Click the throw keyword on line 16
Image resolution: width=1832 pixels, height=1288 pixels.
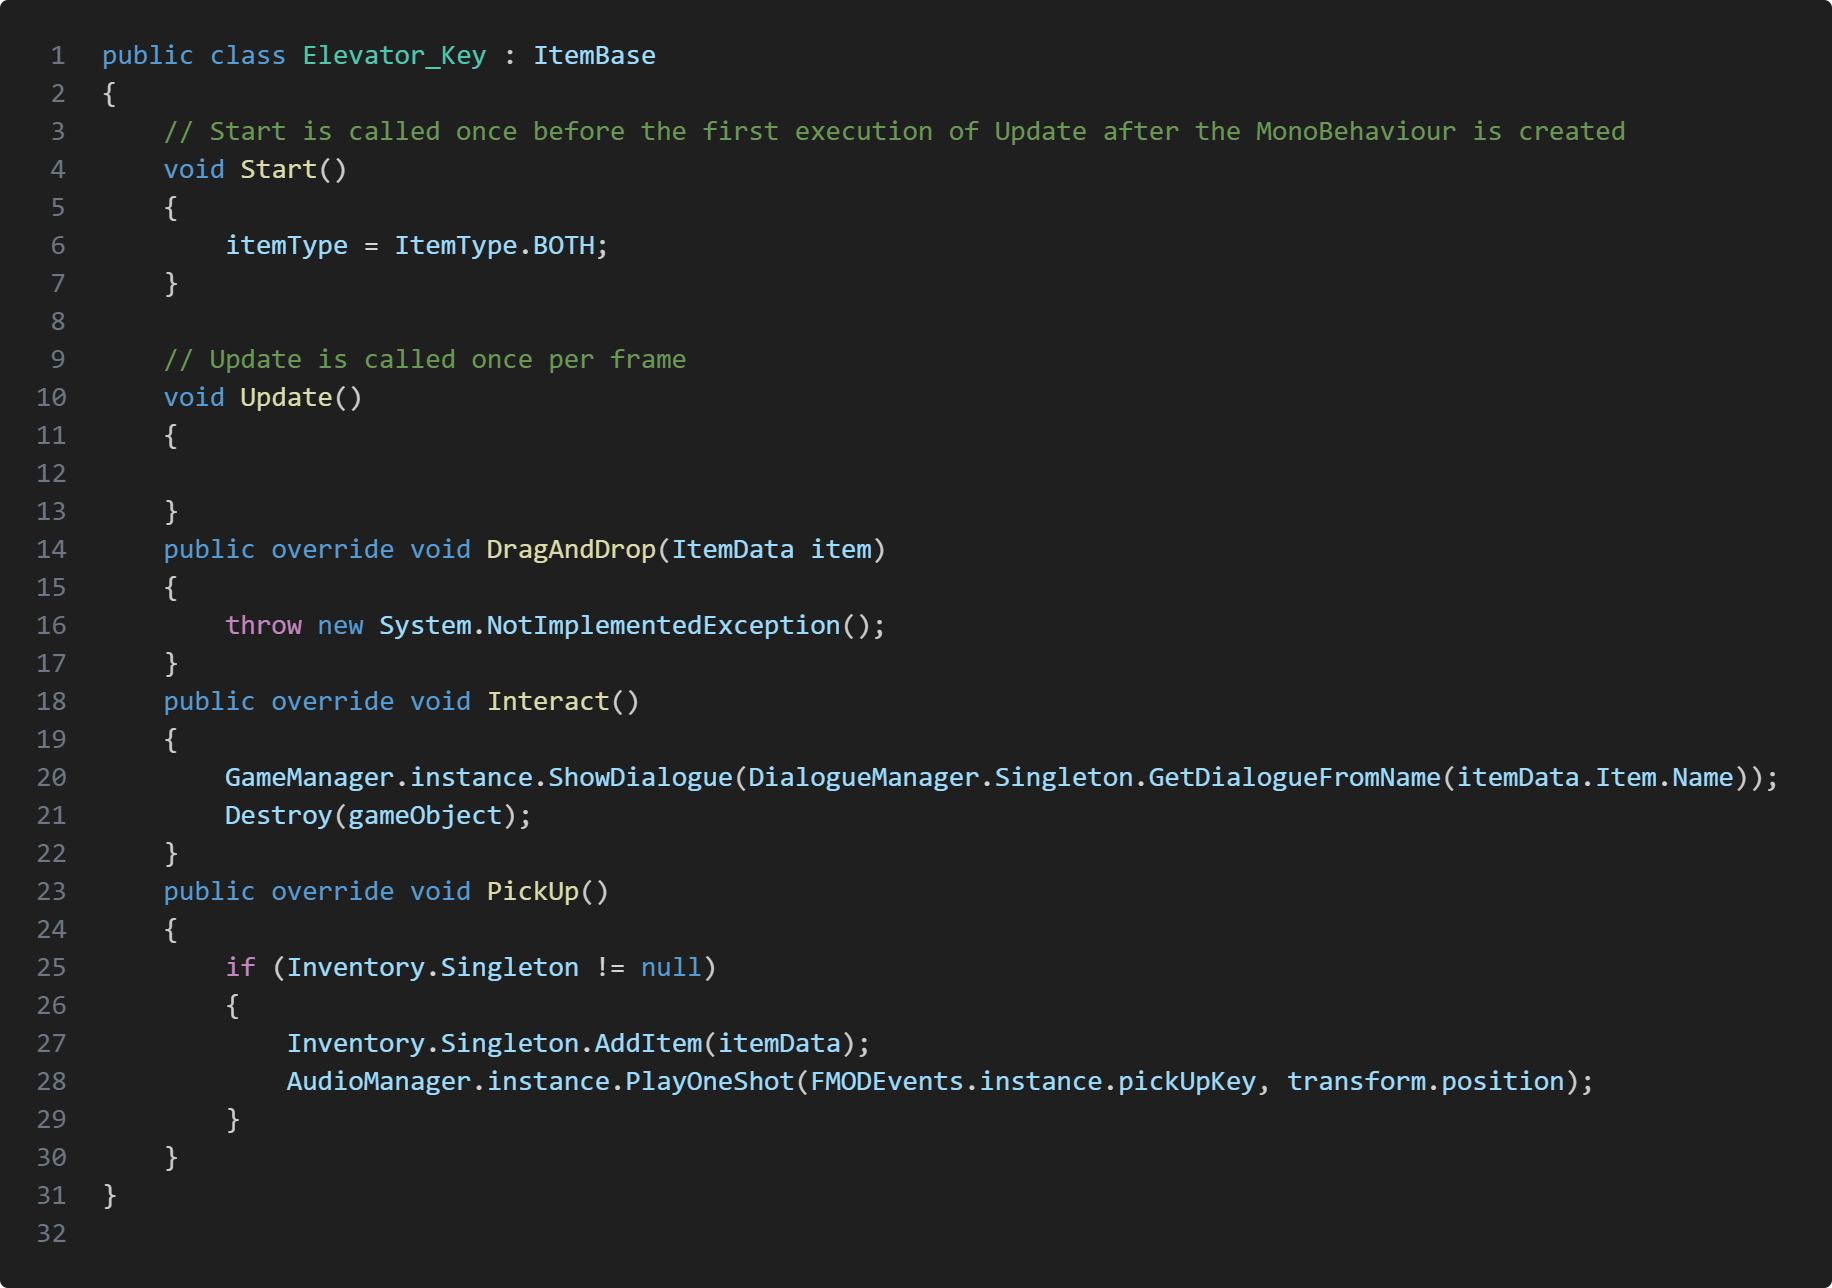[263, 626]
